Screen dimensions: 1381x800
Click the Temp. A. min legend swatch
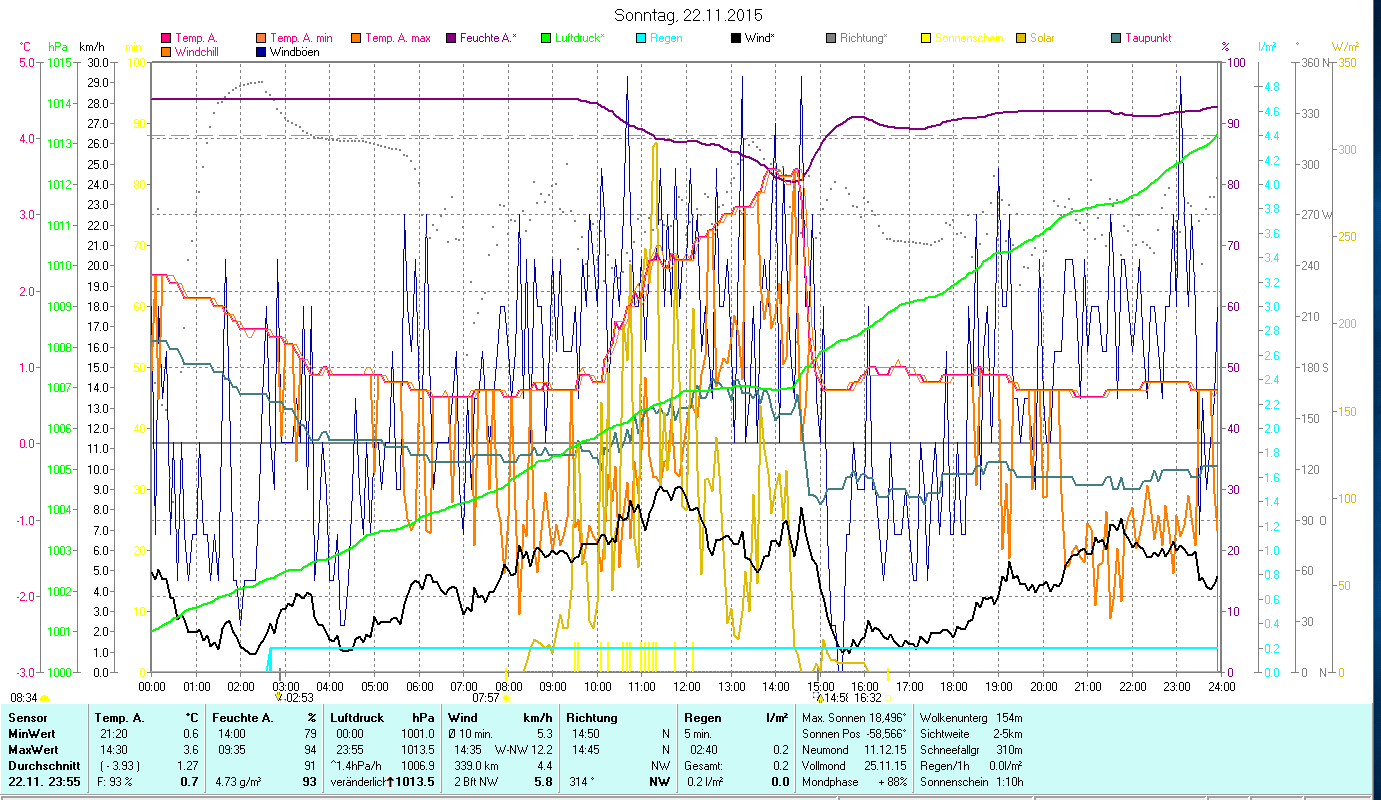coord(262,39)
